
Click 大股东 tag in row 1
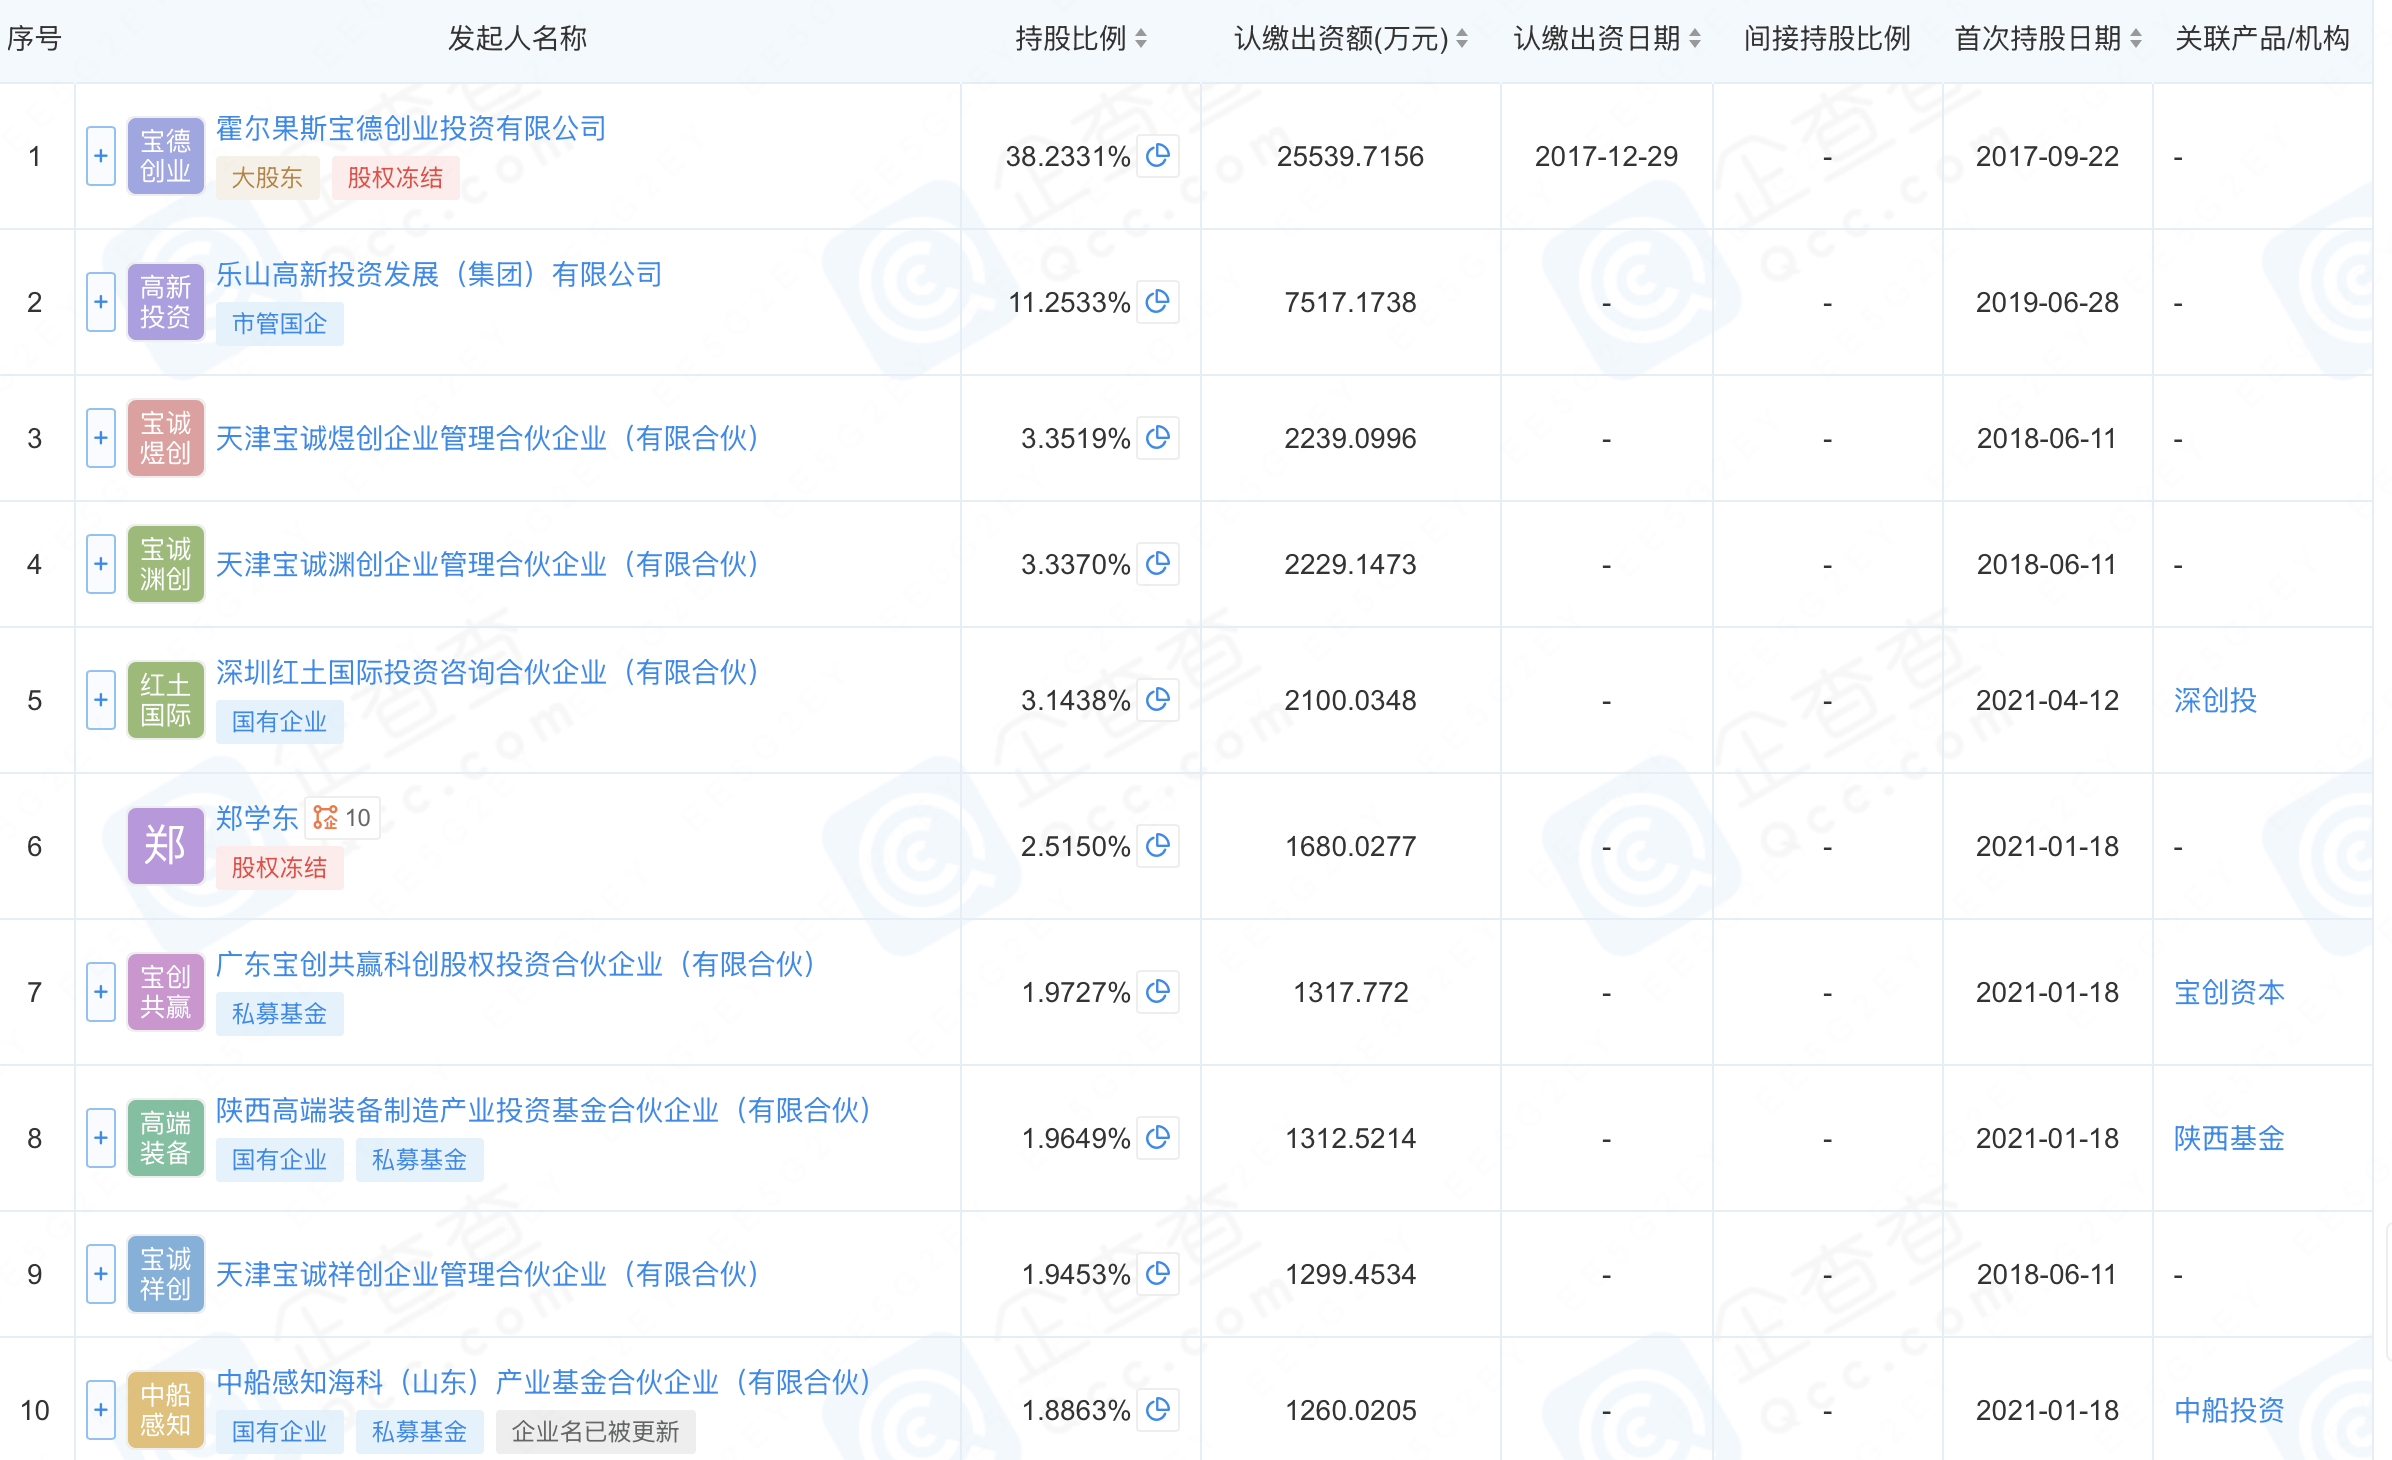pos(267,178)
